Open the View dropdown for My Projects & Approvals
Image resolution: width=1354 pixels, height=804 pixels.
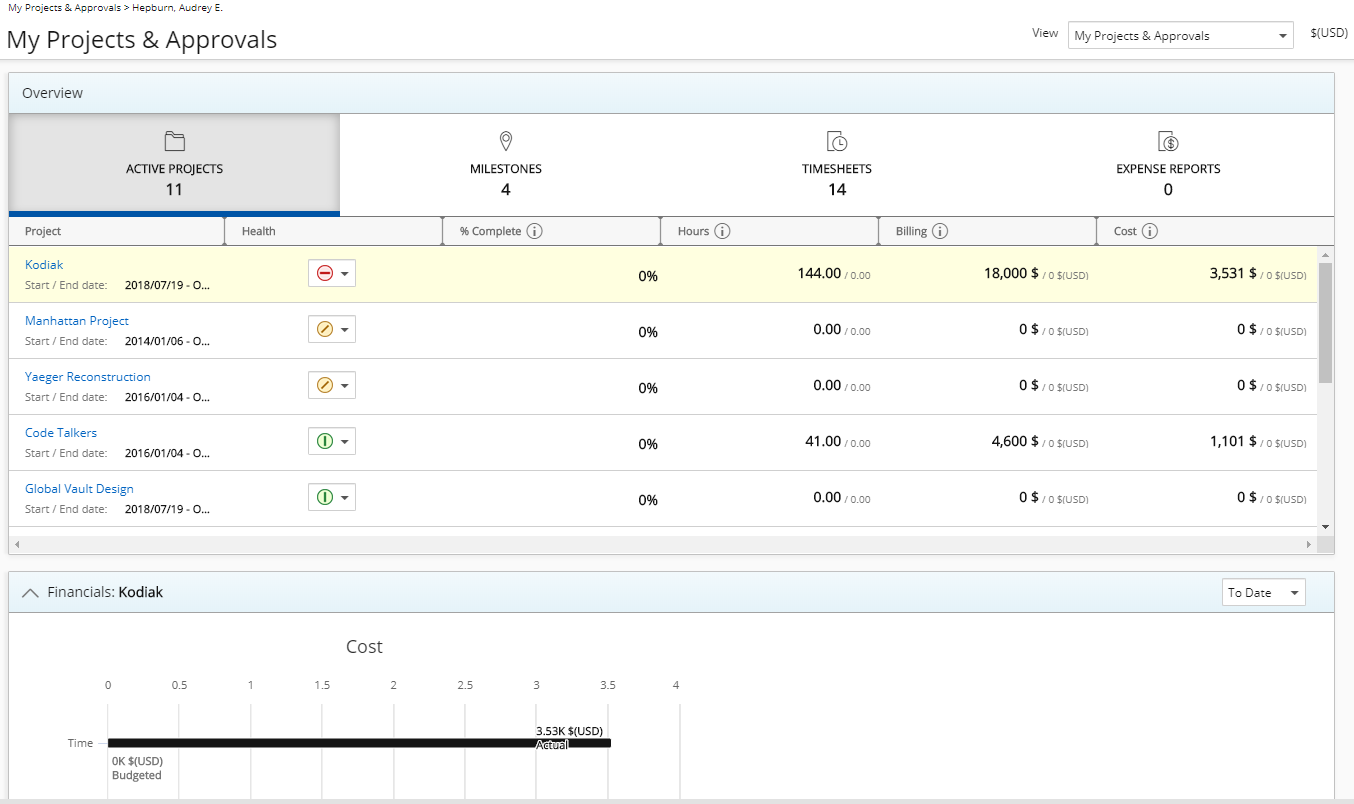[1180, 36]
